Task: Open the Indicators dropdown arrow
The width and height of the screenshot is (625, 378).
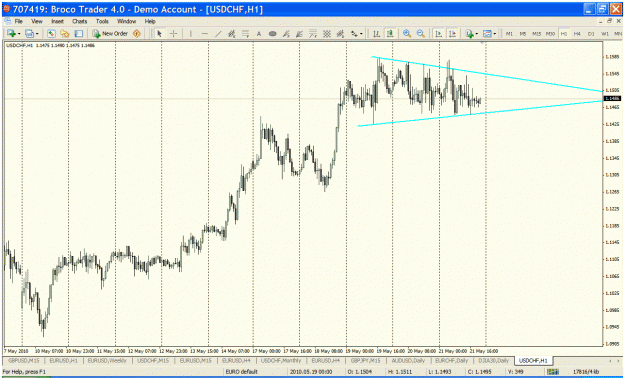Action: (477, 34)
